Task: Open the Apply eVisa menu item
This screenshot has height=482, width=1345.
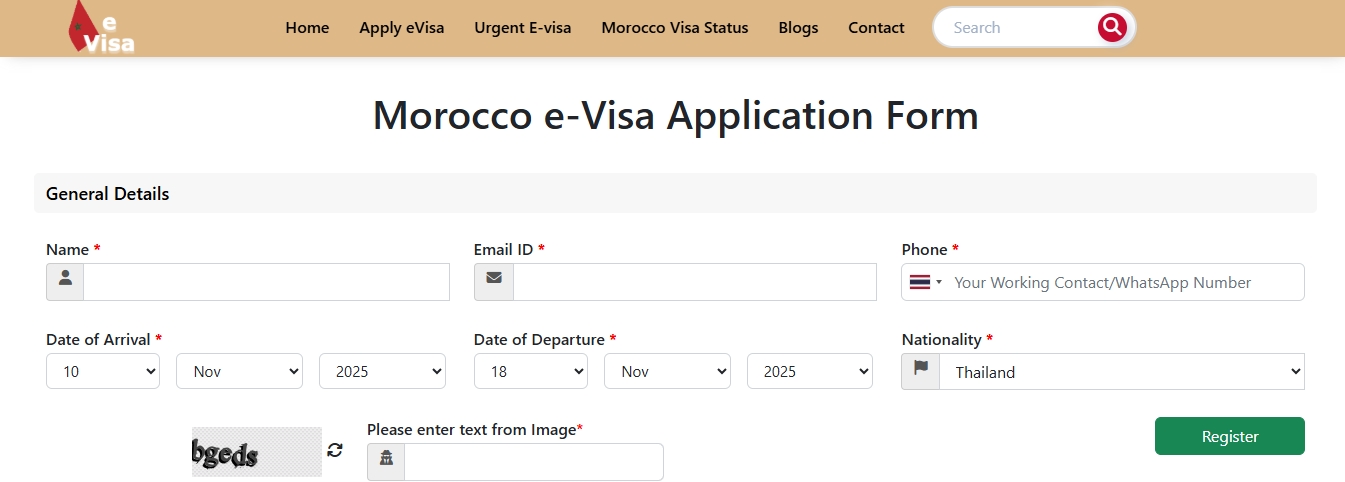Action: [x=402, y=28]
